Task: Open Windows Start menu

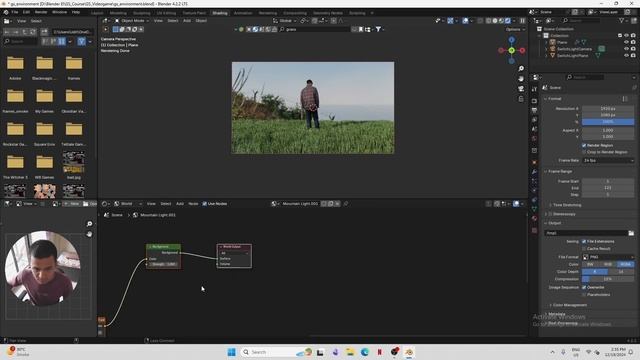Action: click(231, 352)
